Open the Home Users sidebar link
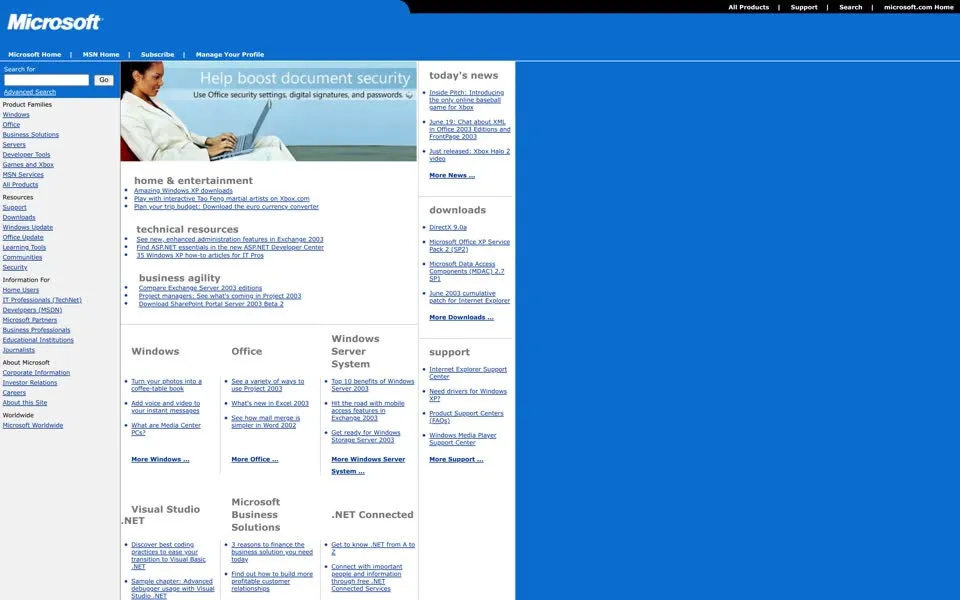 coord(21,290)
